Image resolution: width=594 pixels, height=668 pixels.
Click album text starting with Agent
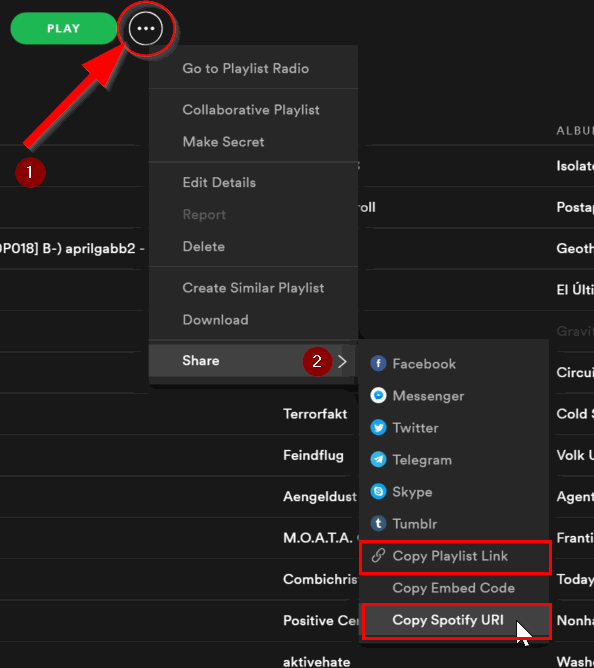click(575, 496)
